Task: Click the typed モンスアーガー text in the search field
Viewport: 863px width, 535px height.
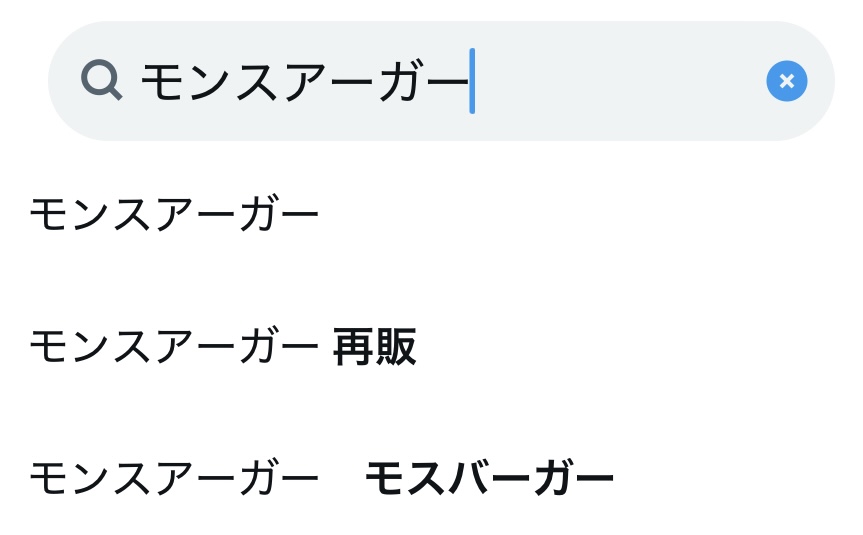Action: 305,81
